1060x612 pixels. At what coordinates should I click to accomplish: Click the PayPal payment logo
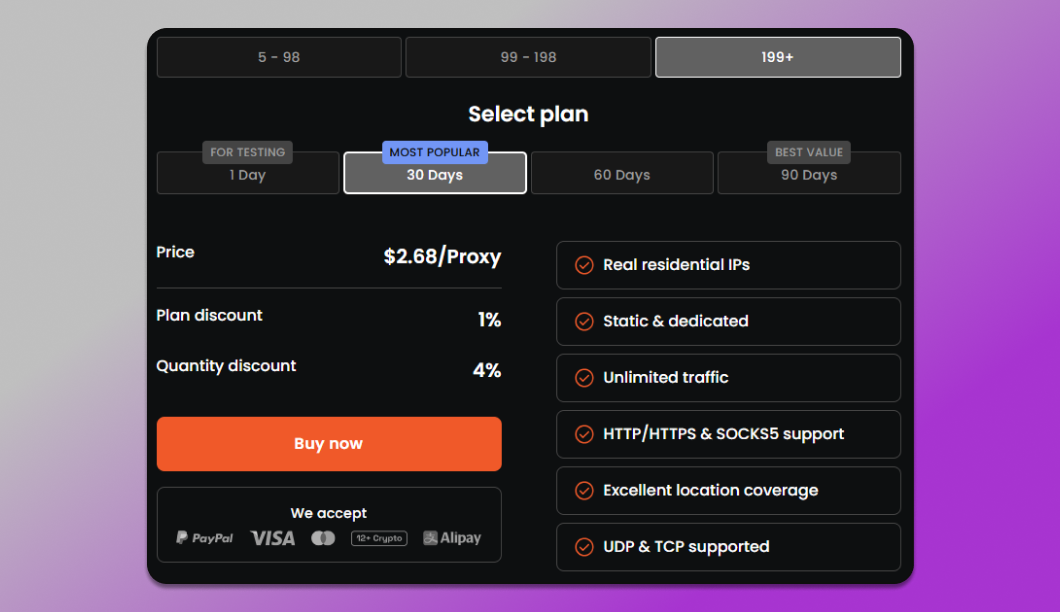(204, 538)
